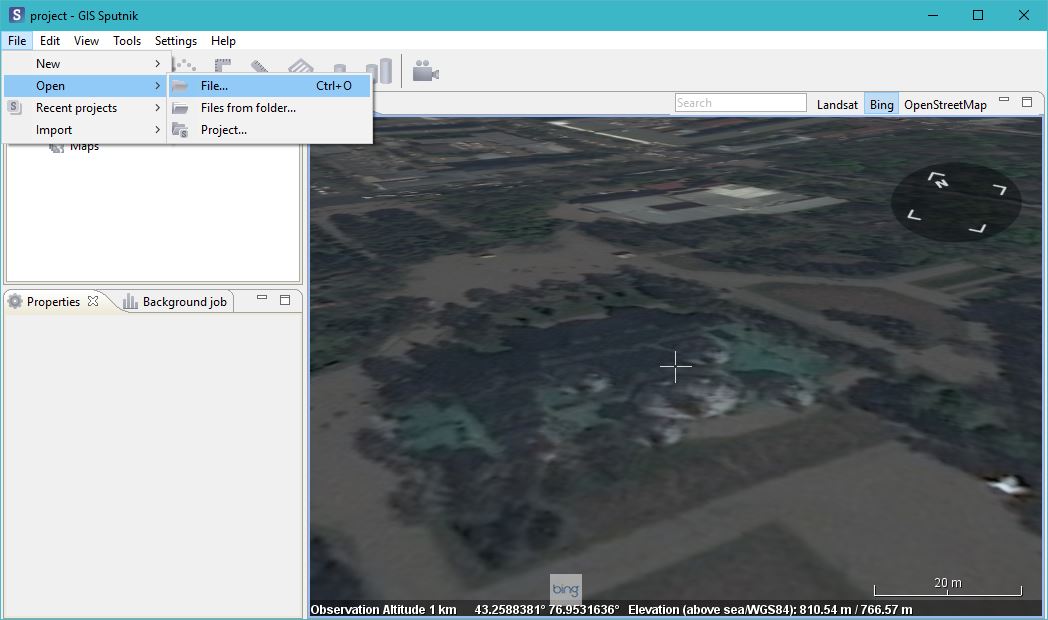Image resolution: width=1048 pixels, height=620 pixels.
Task: Click the corner ruler toolbar icon
Action: tap(223, 65)
